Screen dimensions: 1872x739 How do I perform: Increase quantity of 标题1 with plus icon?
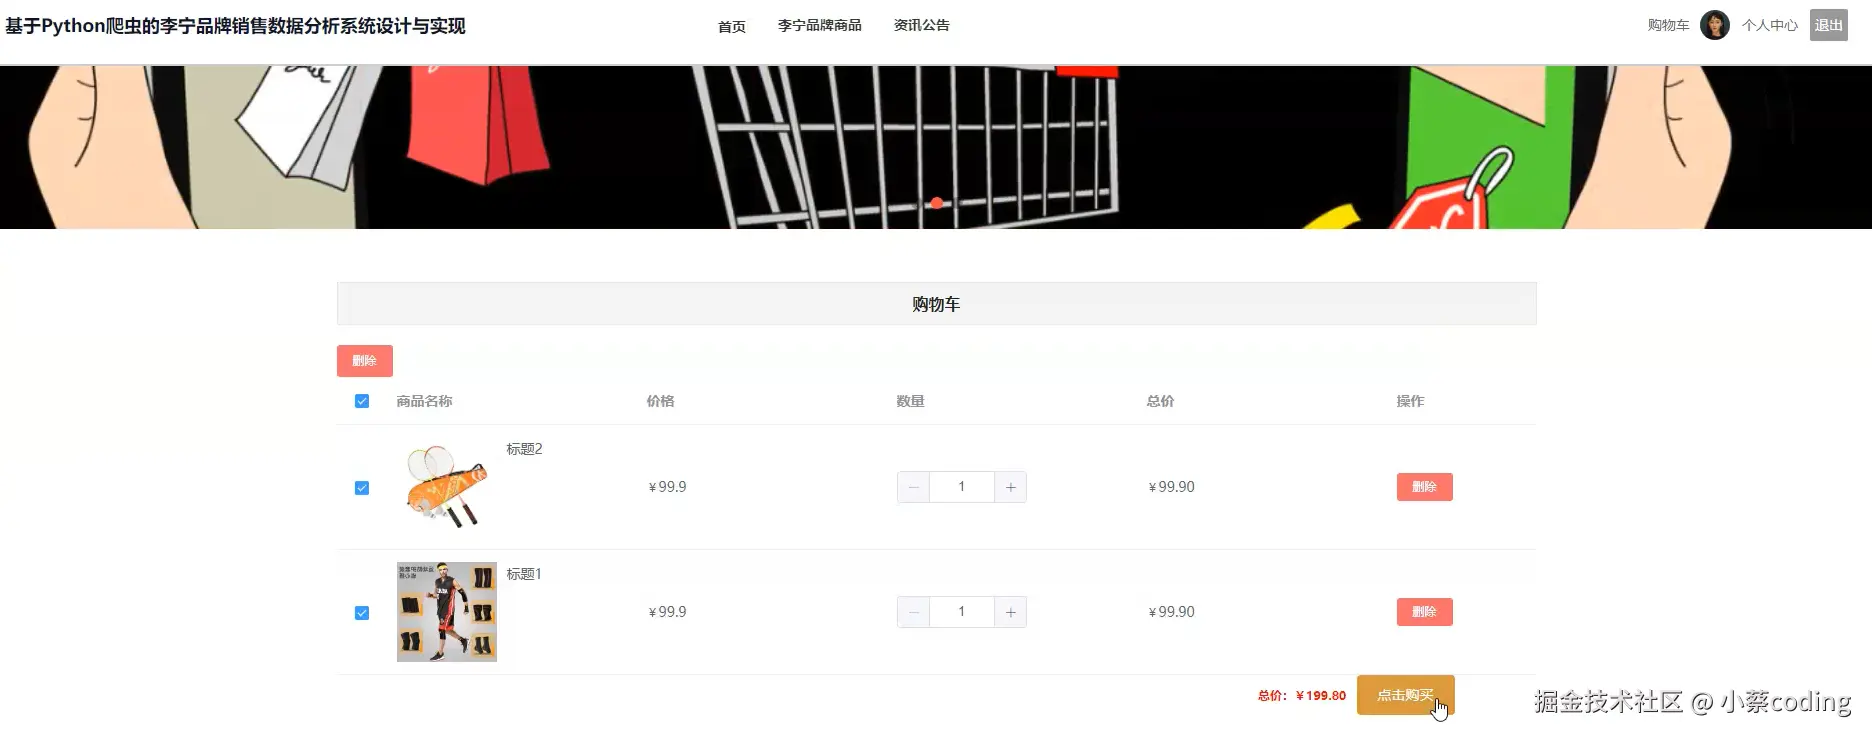[x=1011, y=612]
